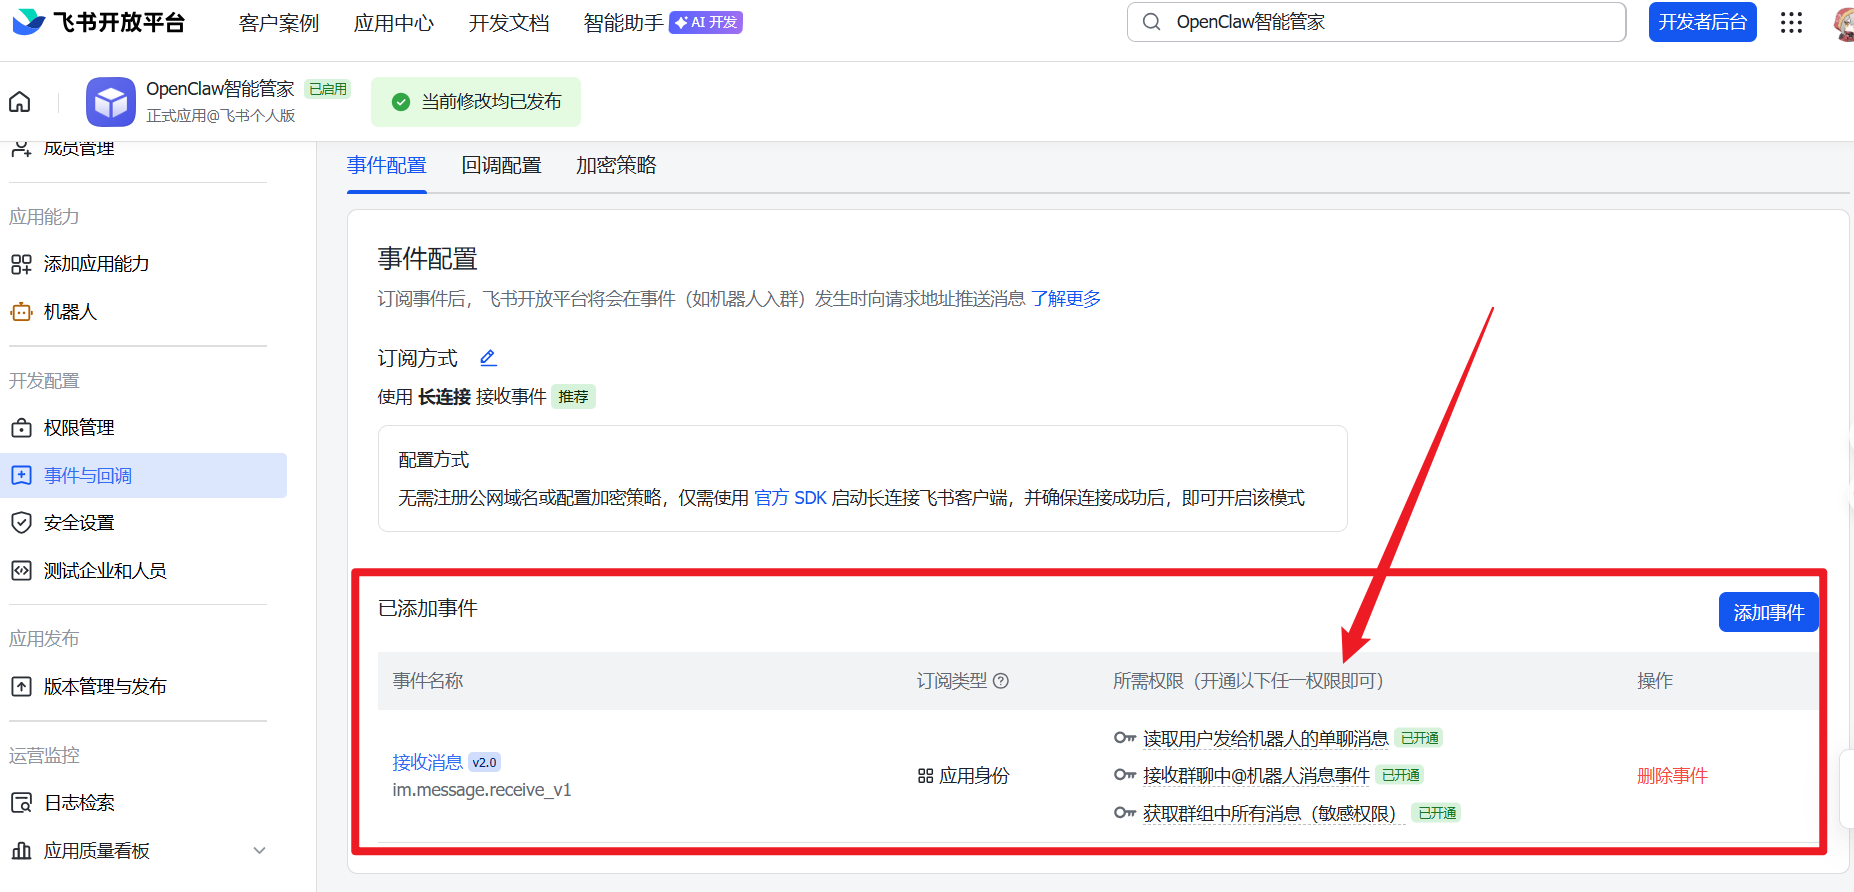Image resolution: width=1854 pixels, height=892 pixels.
Task: Open the apps grid menu icon
Action: (x=1791, y=22)
